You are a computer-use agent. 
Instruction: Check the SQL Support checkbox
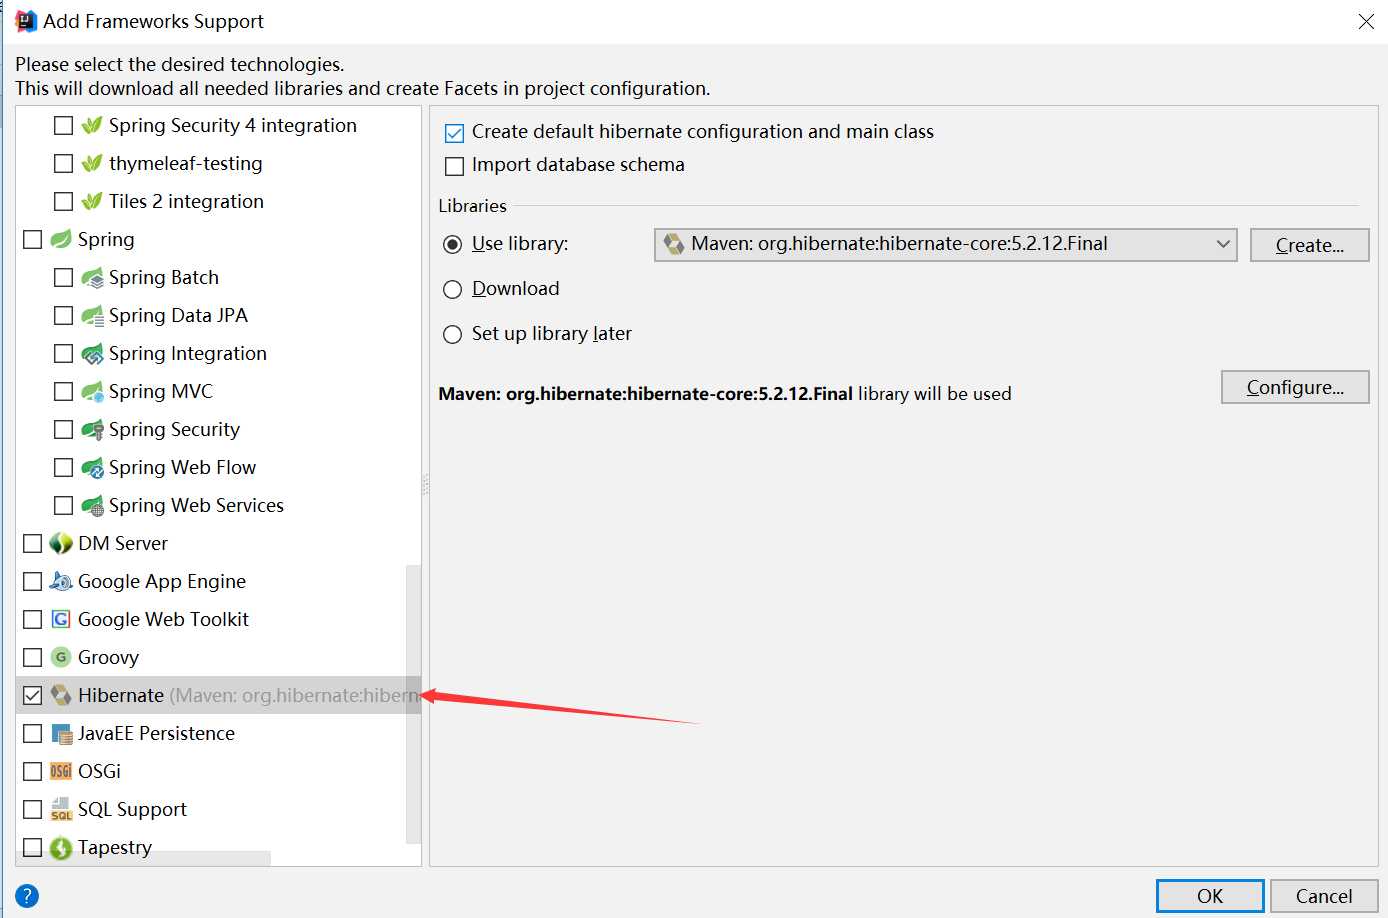[x=32, y=810]
